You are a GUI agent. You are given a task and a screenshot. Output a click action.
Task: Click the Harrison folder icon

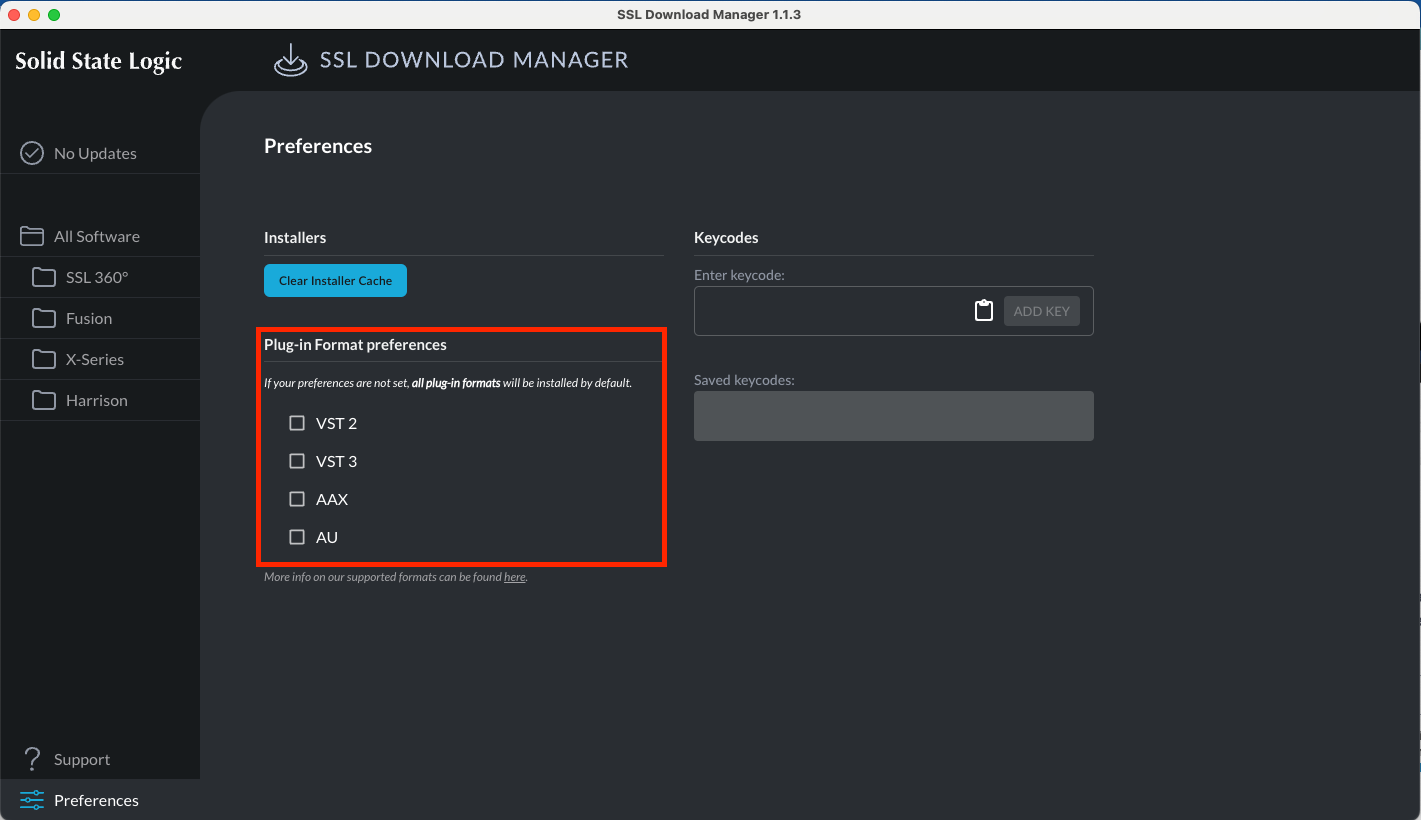click(x=44, y=400)
